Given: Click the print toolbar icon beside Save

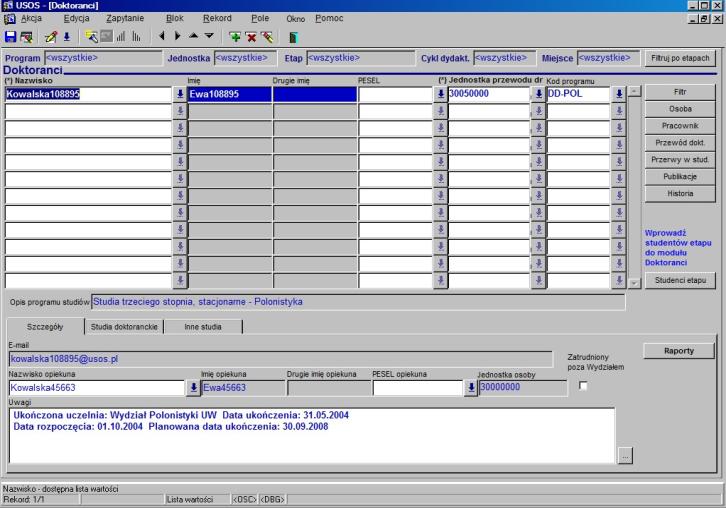Looking at the screenshot, I should point(26,37).
